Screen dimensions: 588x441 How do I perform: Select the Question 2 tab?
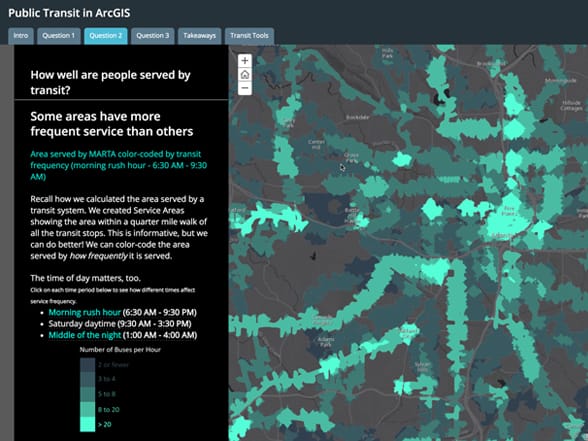(x=106, y=36)
